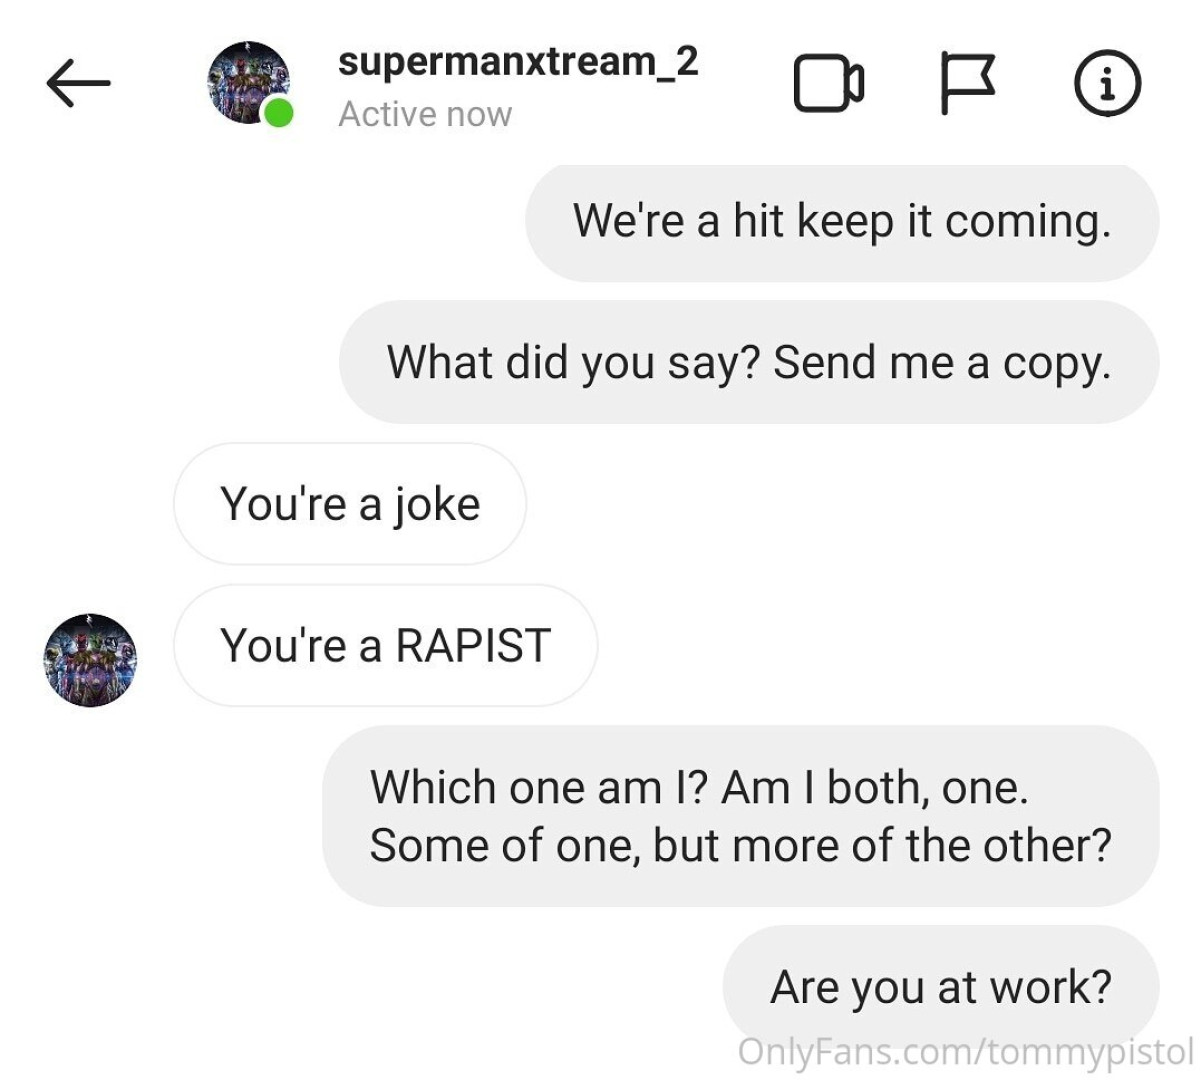This screenshot has height=1080, width=1201.
Task: Open the header profile picture
Action: pyautogui.click(x=247, y=82)
